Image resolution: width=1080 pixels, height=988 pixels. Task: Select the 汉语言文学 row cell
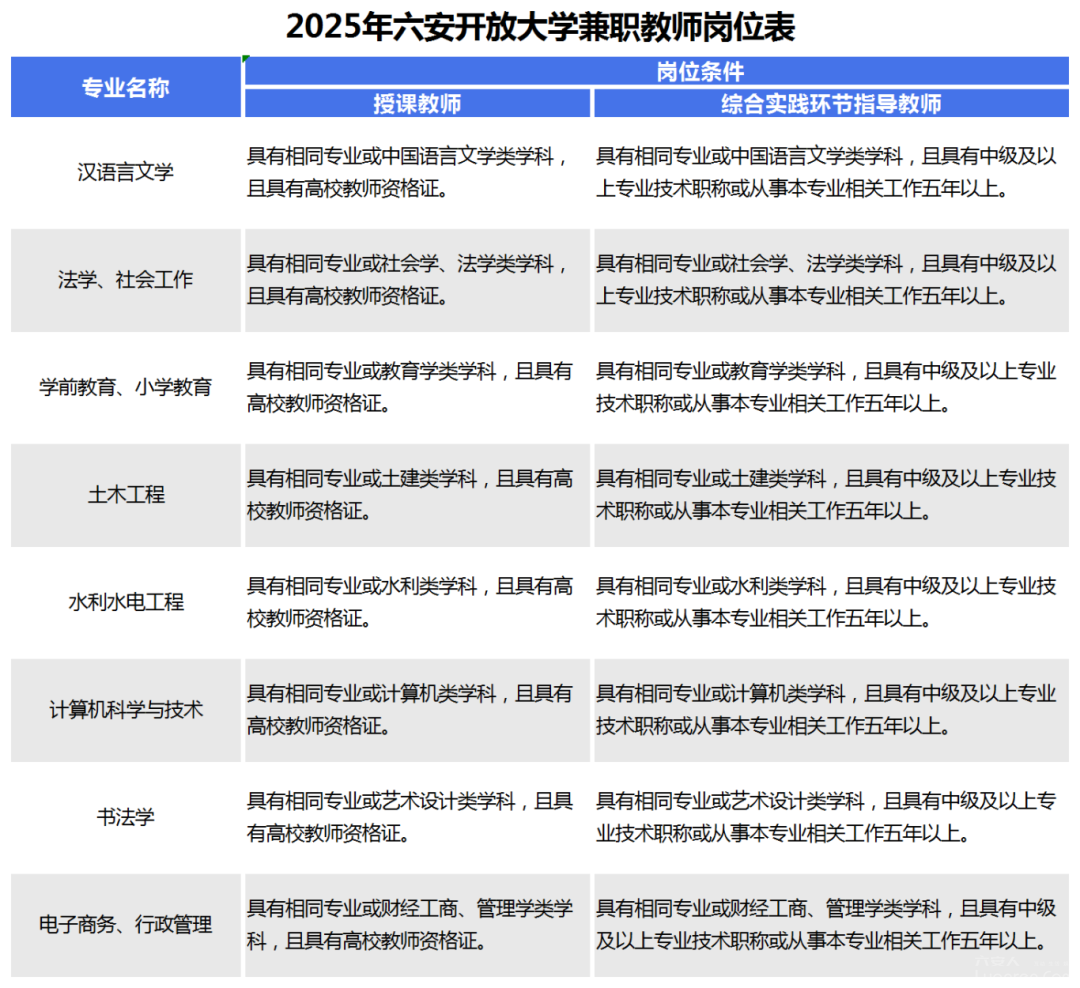point(126,172)
